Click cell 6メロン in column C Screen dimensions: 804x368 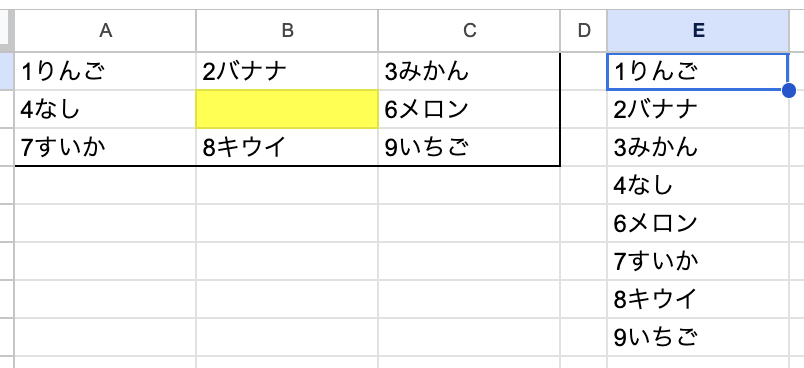click(x=469, y=109)
